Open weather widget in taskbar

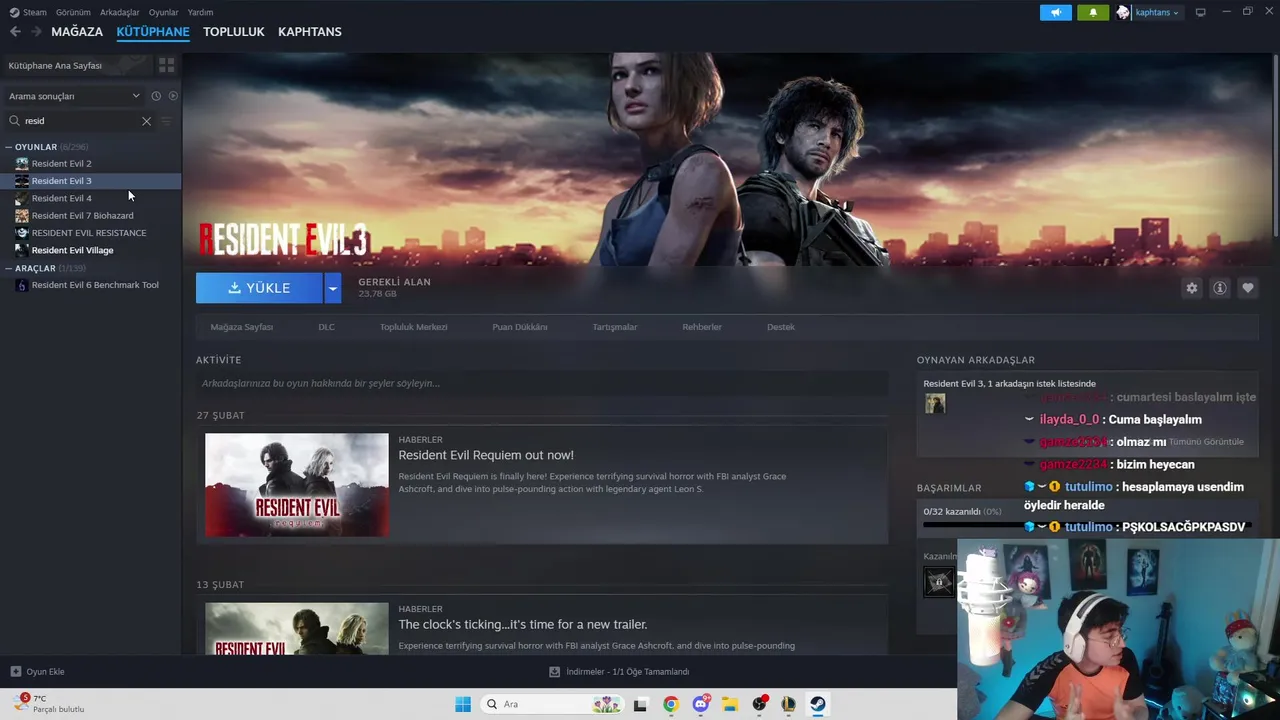tap(50, 704)
